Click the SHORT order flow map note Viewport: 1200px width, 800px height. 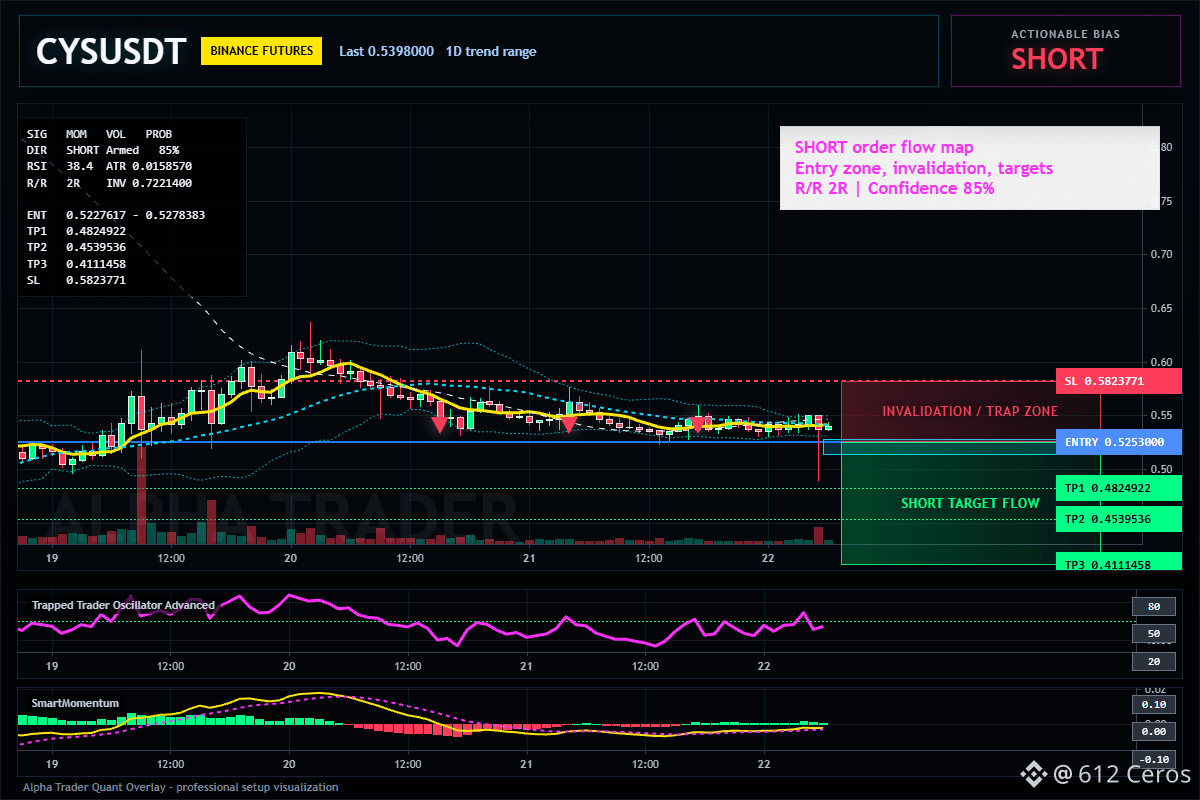coord(884,147)
